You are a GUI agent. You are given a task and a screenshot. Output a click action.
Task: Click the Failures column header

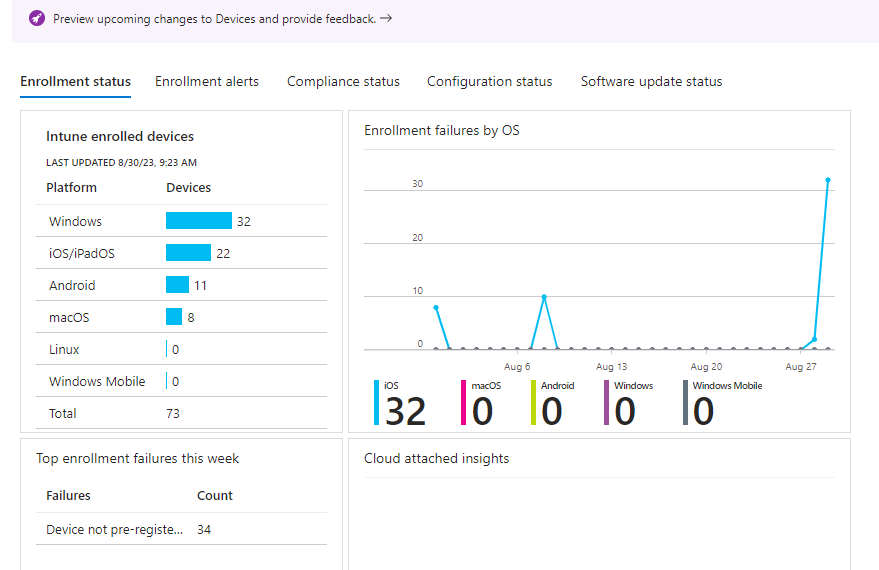pos(68,495)
